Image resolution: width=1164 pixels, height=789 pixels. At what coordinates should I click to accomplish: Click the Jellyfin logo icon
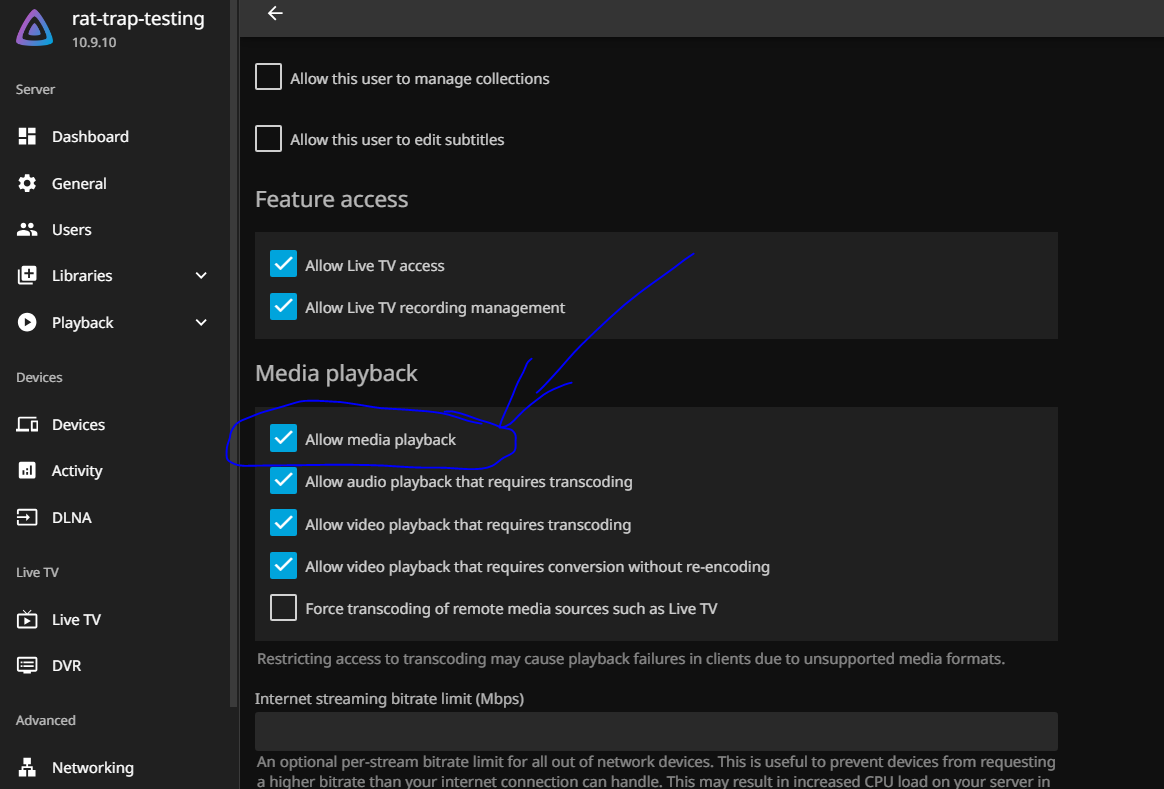35,28
